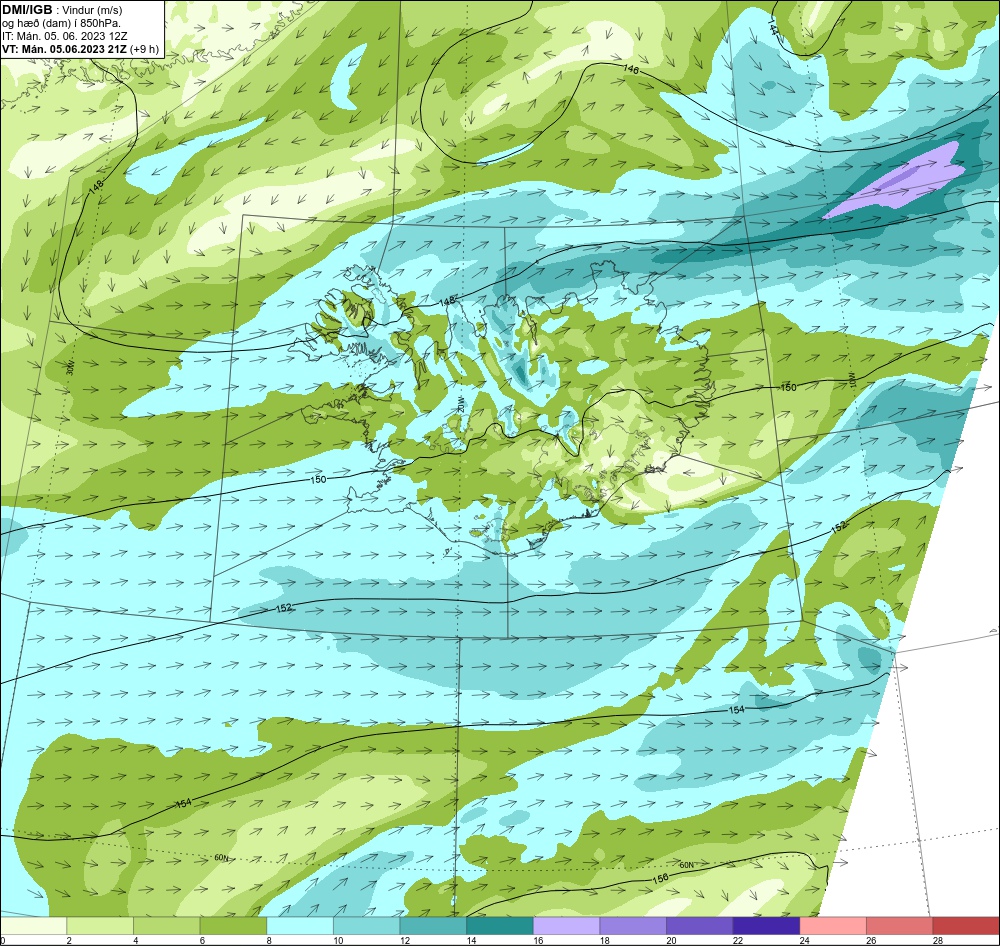Click the '150' label southwest of Iceland
Screen dimensions: 1000x946
(x=318, y=480)
